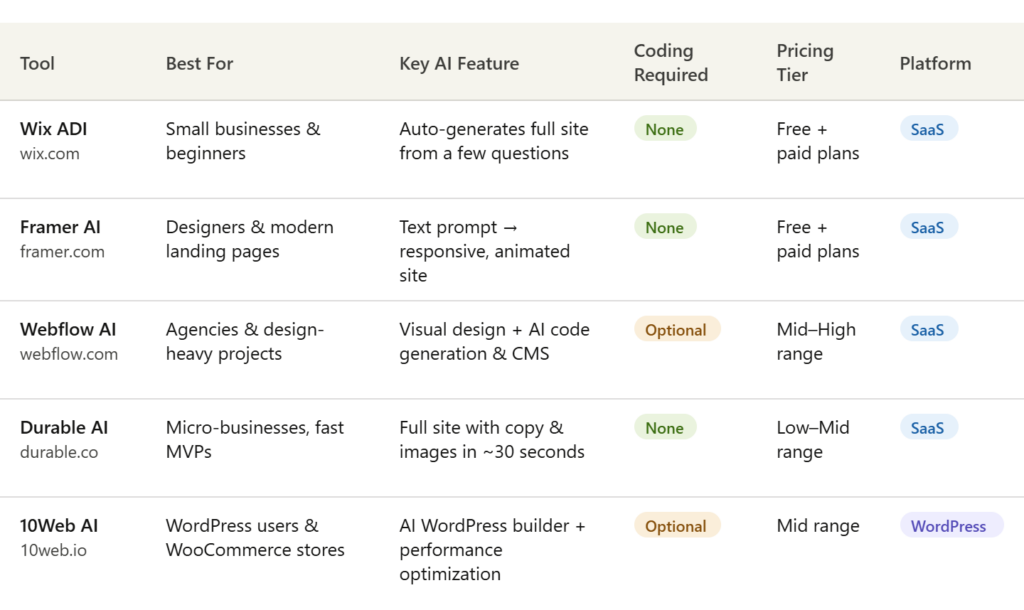Select the Coding Required column header
This screenshot has height=610, width=1024.
(x=670, y=63)
